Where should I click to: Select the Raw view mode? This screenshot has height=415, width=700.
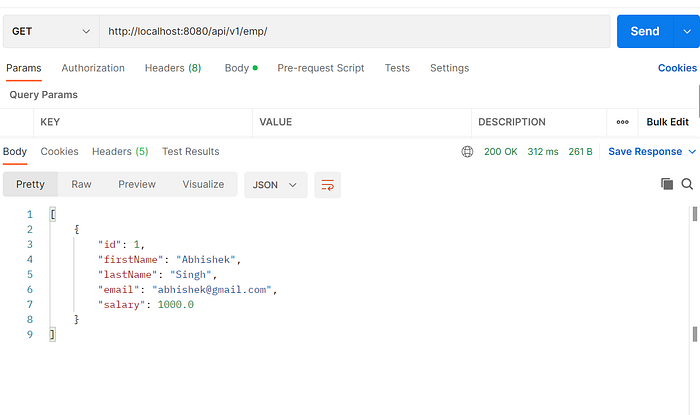pyautogui.click(x=81, y=184)
